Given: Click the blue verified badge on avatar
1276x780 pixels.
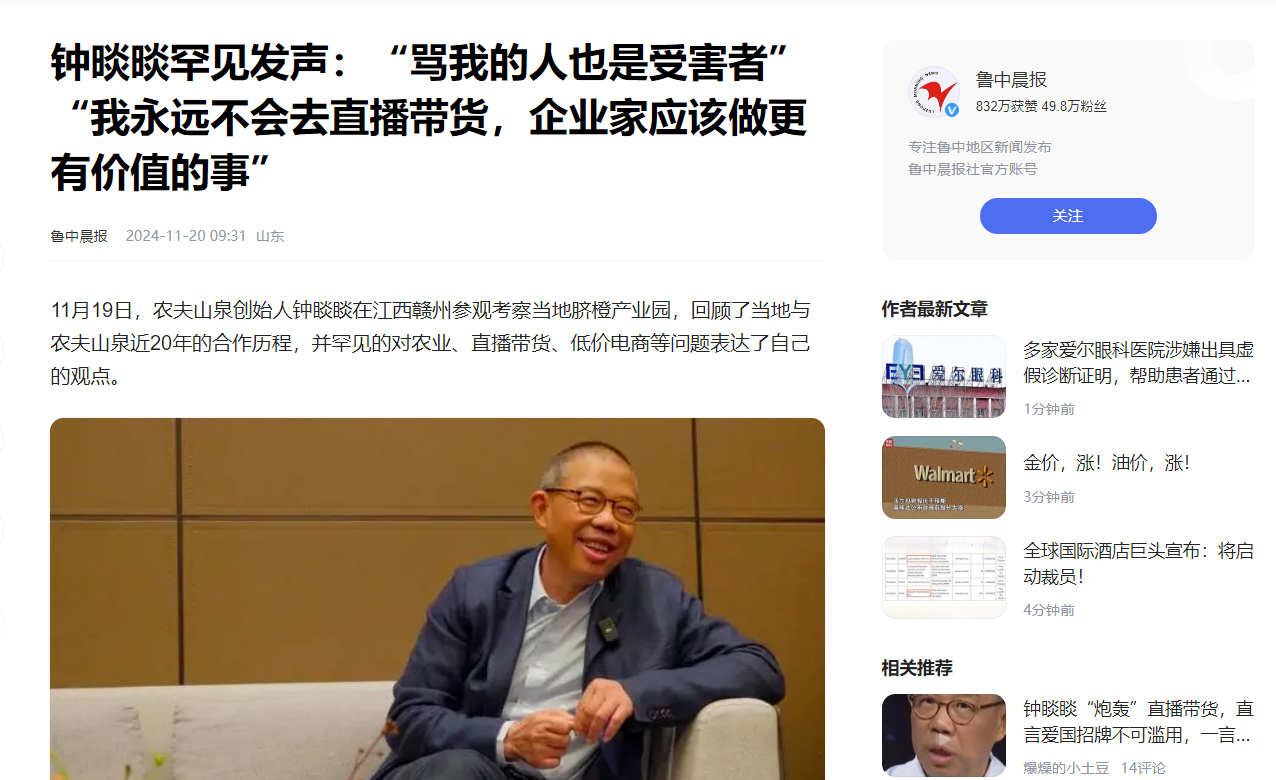Looking at the screenshot, I should [x=952, y=110].
